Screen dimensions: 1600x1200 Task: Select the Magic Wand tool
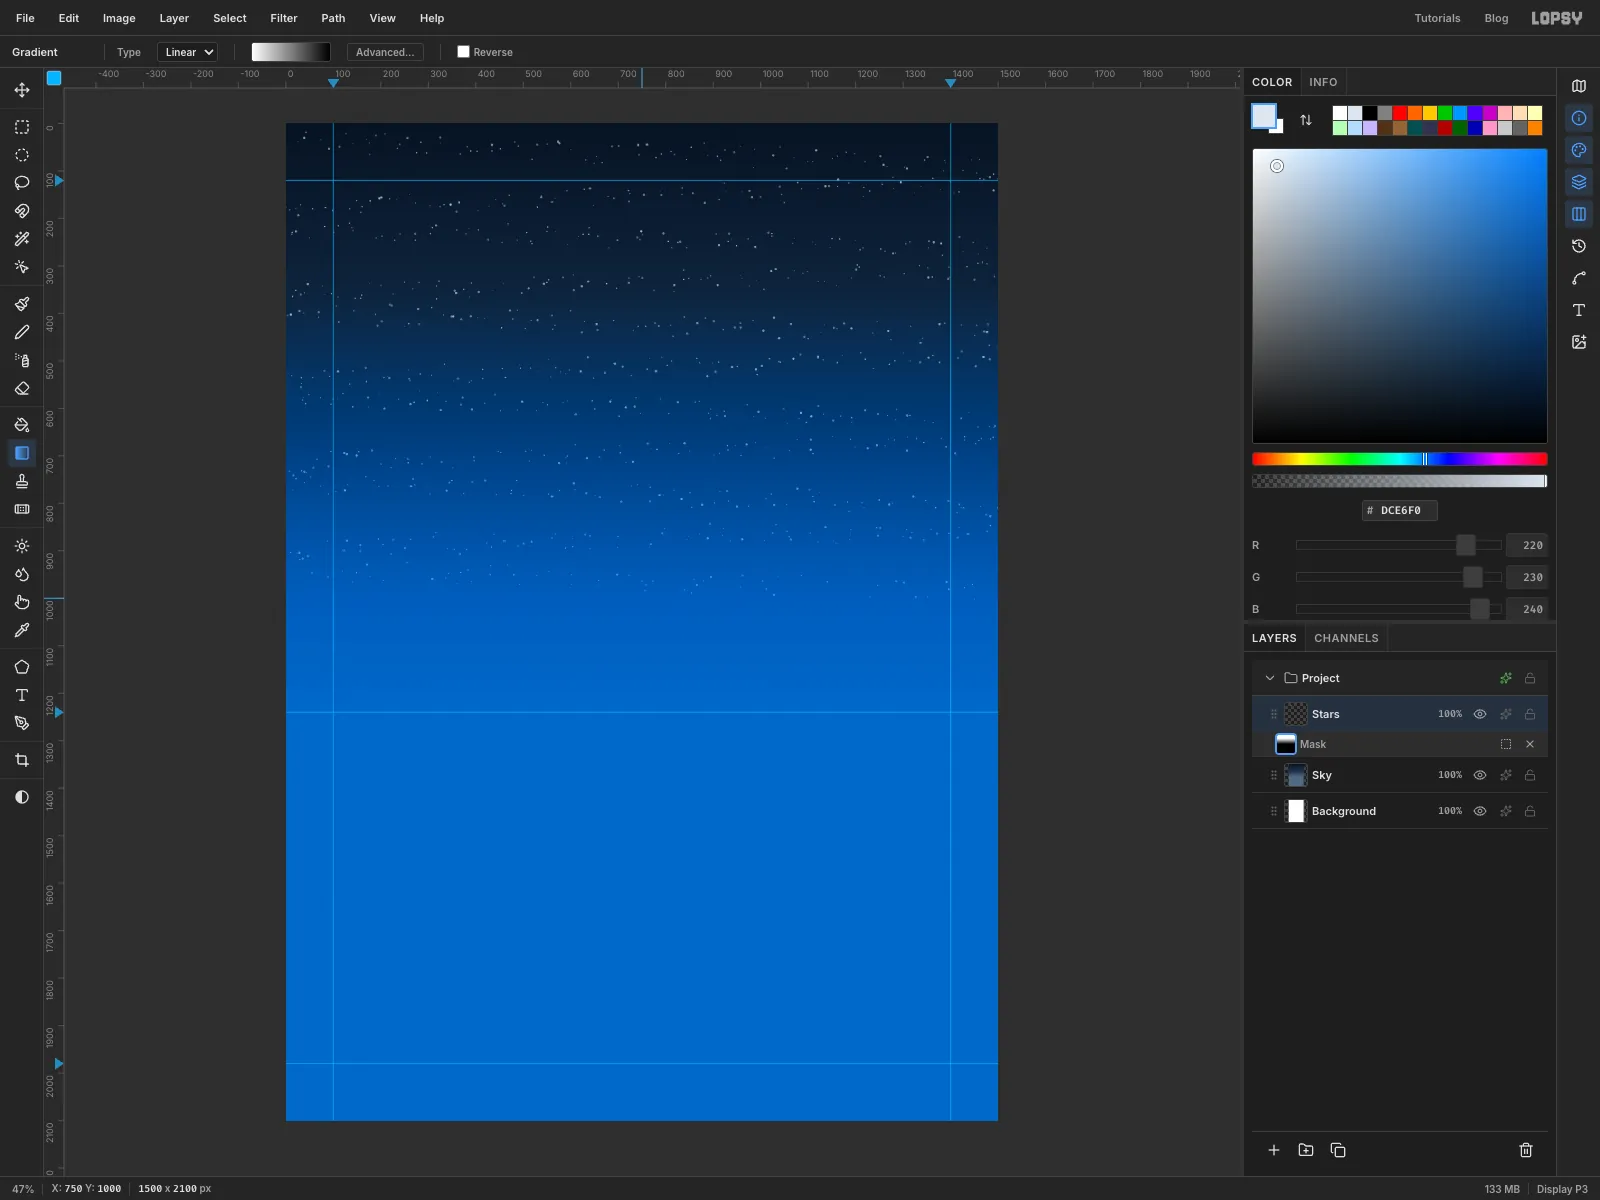tap(22, 239)
